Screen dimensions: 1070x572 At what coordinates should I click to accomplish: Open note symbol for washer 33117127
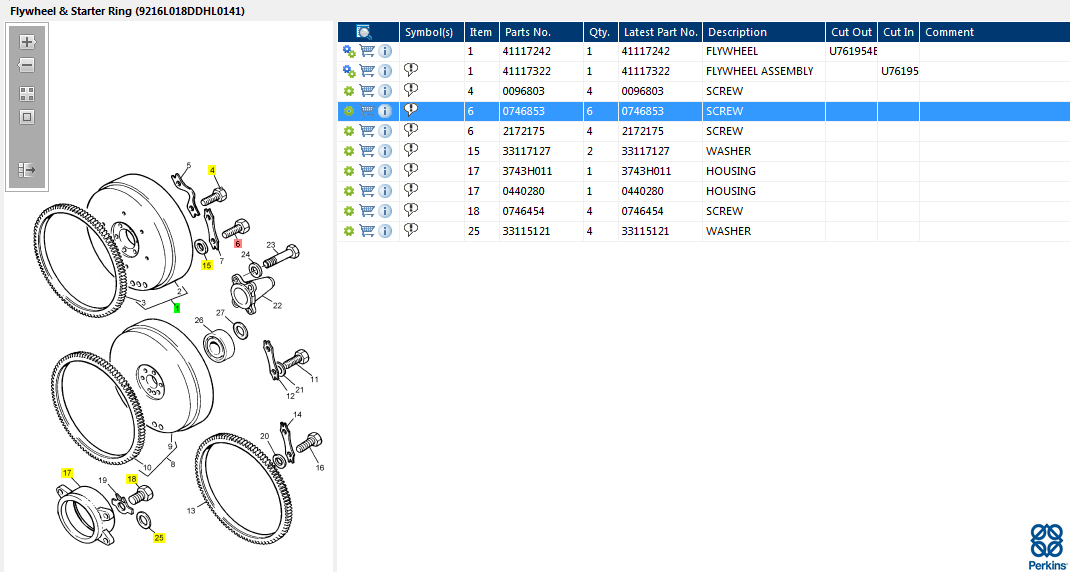coord(411,151)
